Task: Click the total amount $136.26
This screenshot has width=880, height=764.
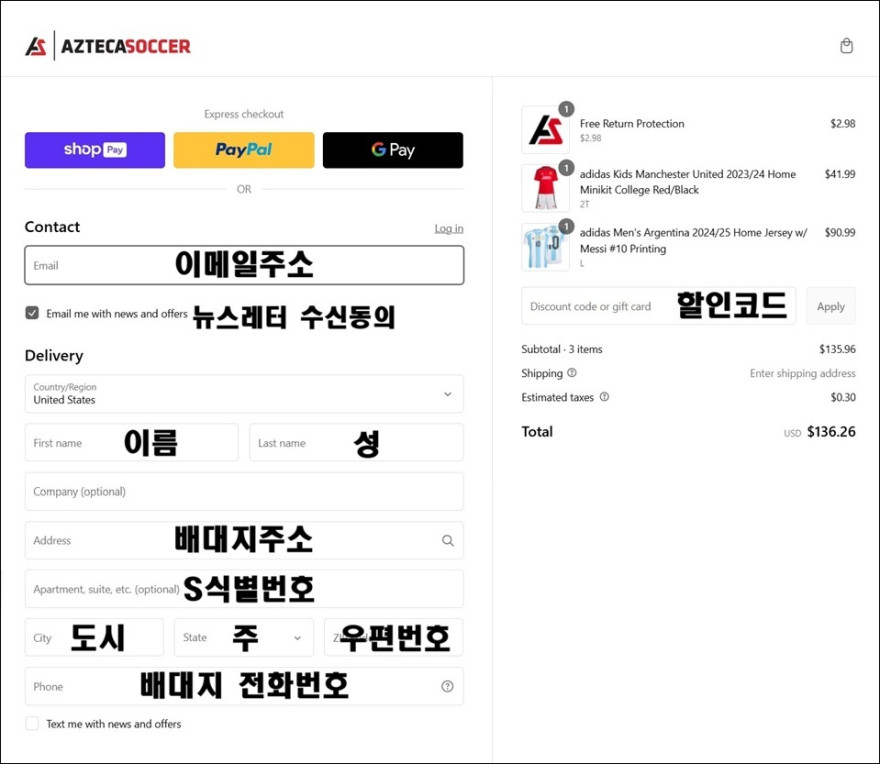Action: (831, 432)
